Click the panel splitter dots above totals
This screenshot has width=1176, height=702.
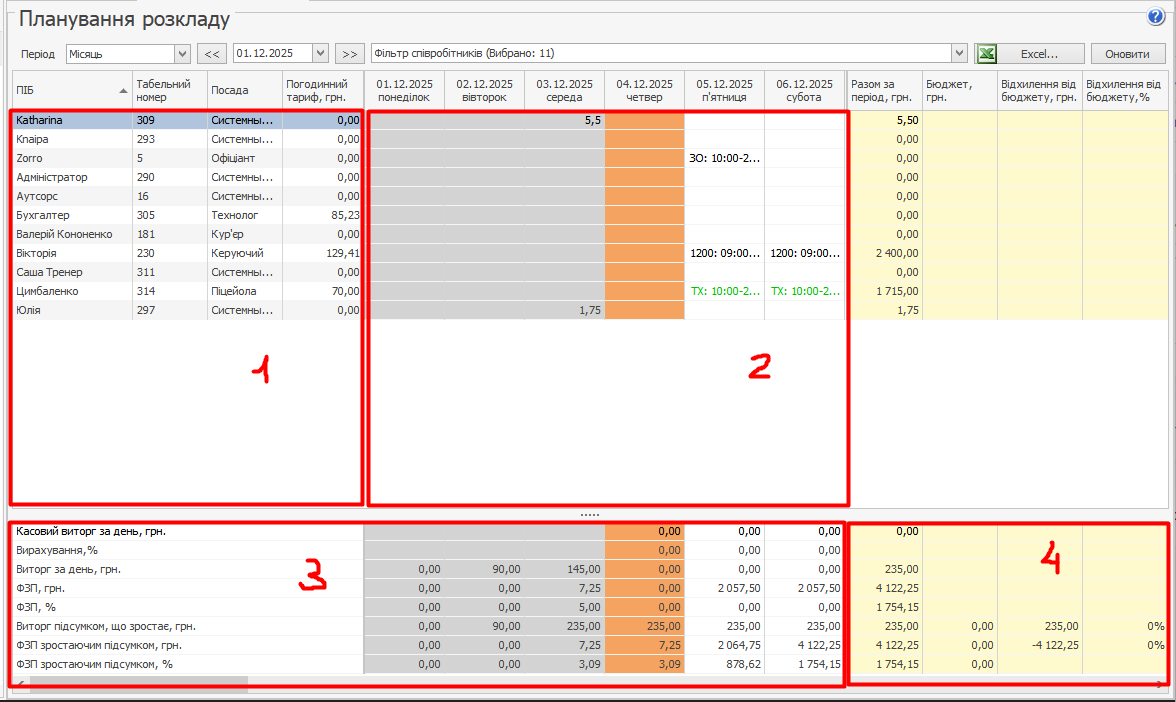(589, 514)
